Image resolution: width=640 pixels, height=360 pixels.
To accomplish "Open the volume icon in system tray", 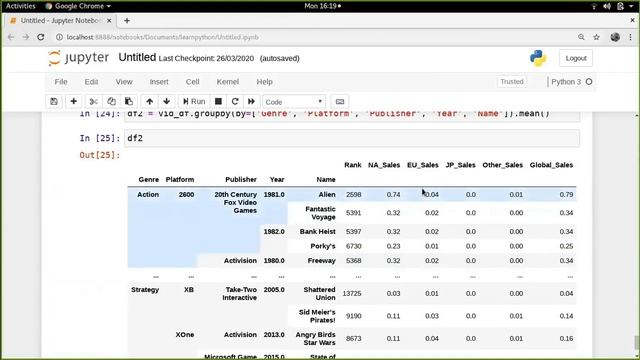I will [x=607, y=6].
